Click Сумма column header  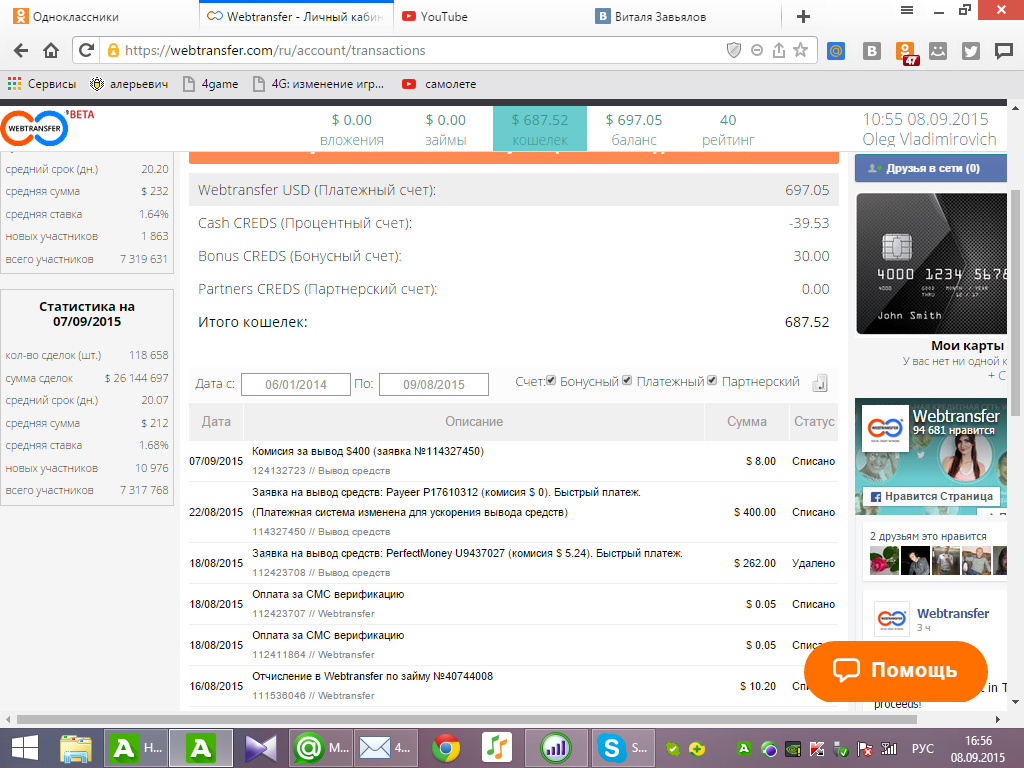pos(746,421)
